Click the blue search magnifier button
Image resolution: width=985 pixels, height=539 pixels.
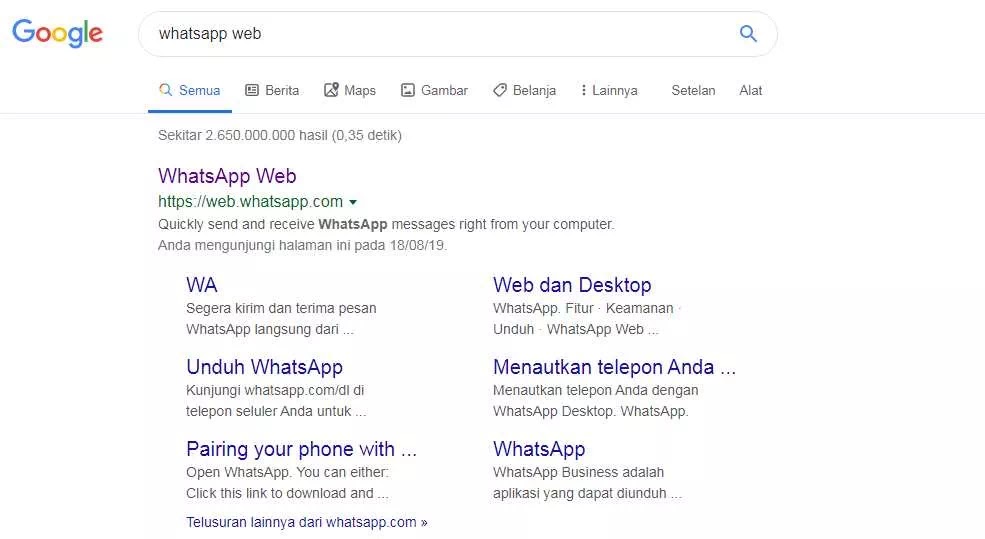748,33
